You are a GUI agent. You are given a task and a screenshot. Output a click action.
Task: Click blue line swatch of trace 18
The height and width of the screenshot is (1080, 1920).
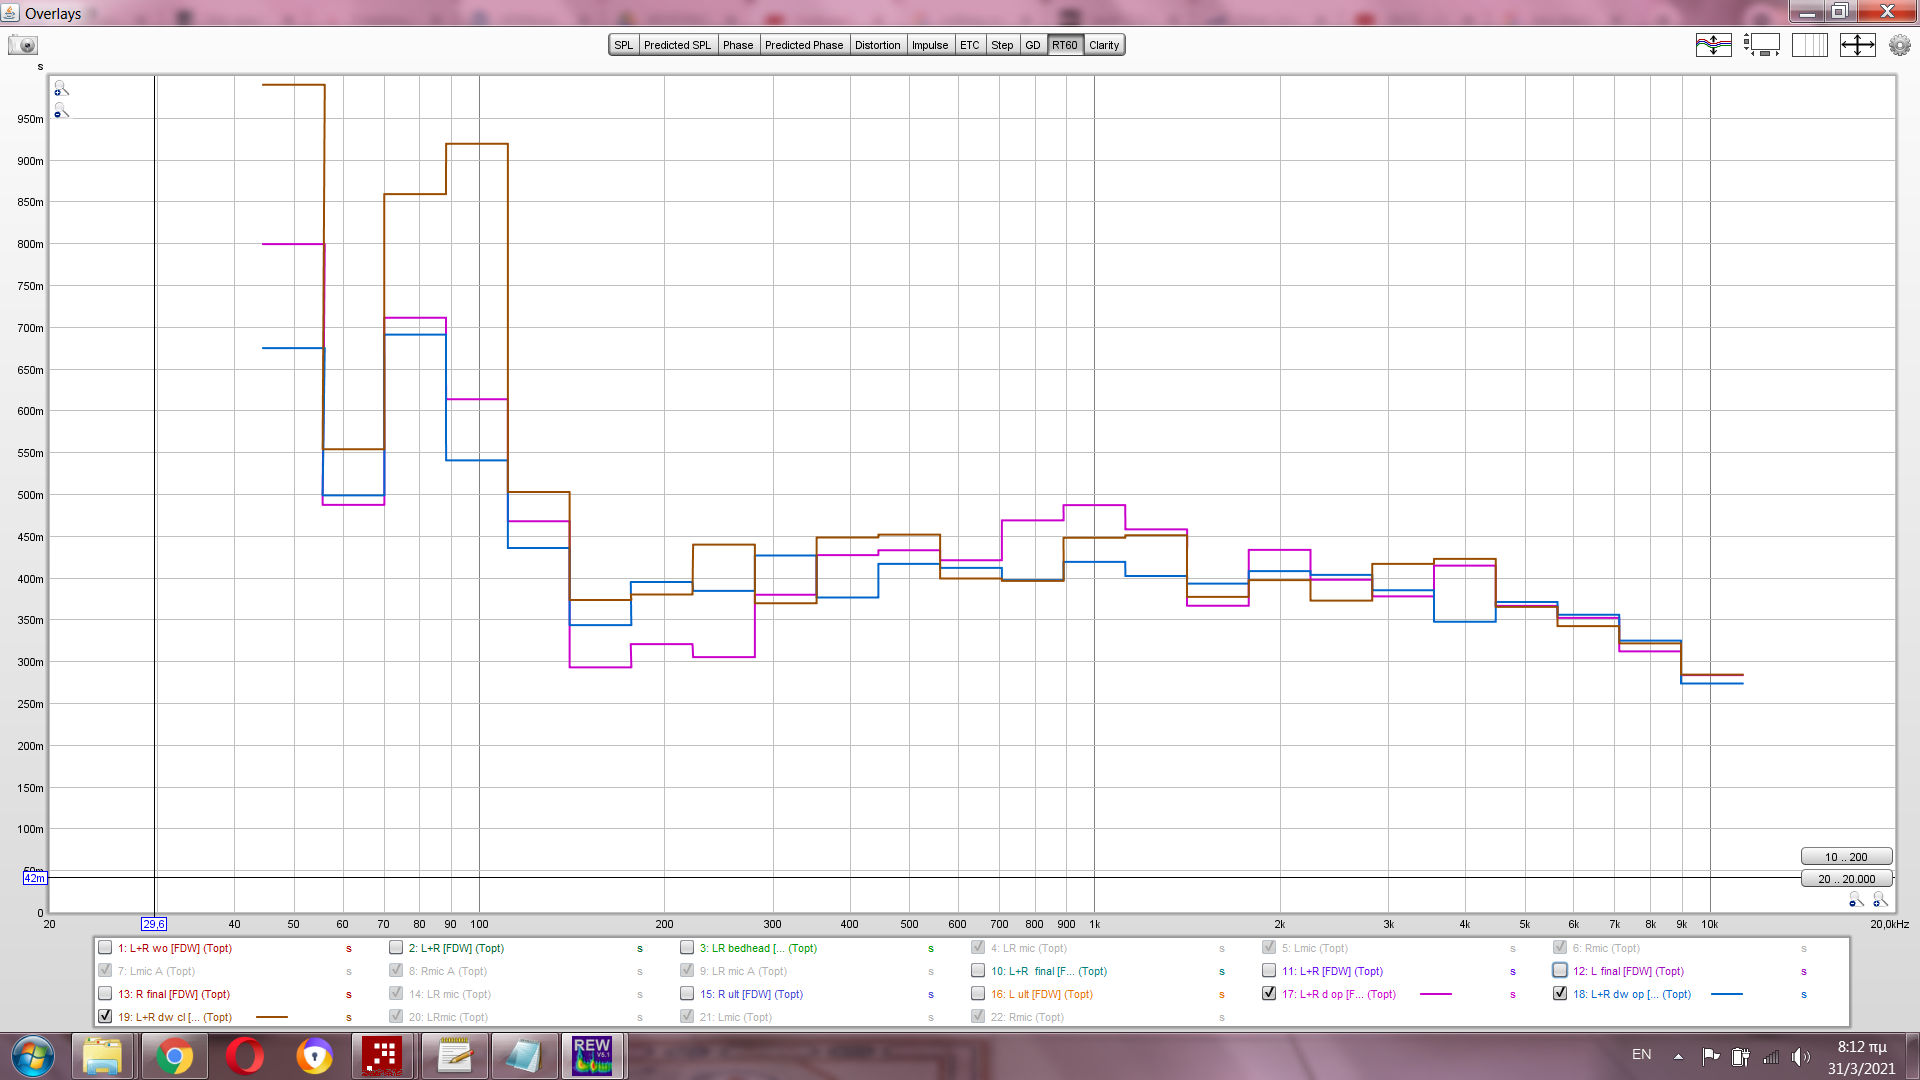click(x=1727, y=994)
